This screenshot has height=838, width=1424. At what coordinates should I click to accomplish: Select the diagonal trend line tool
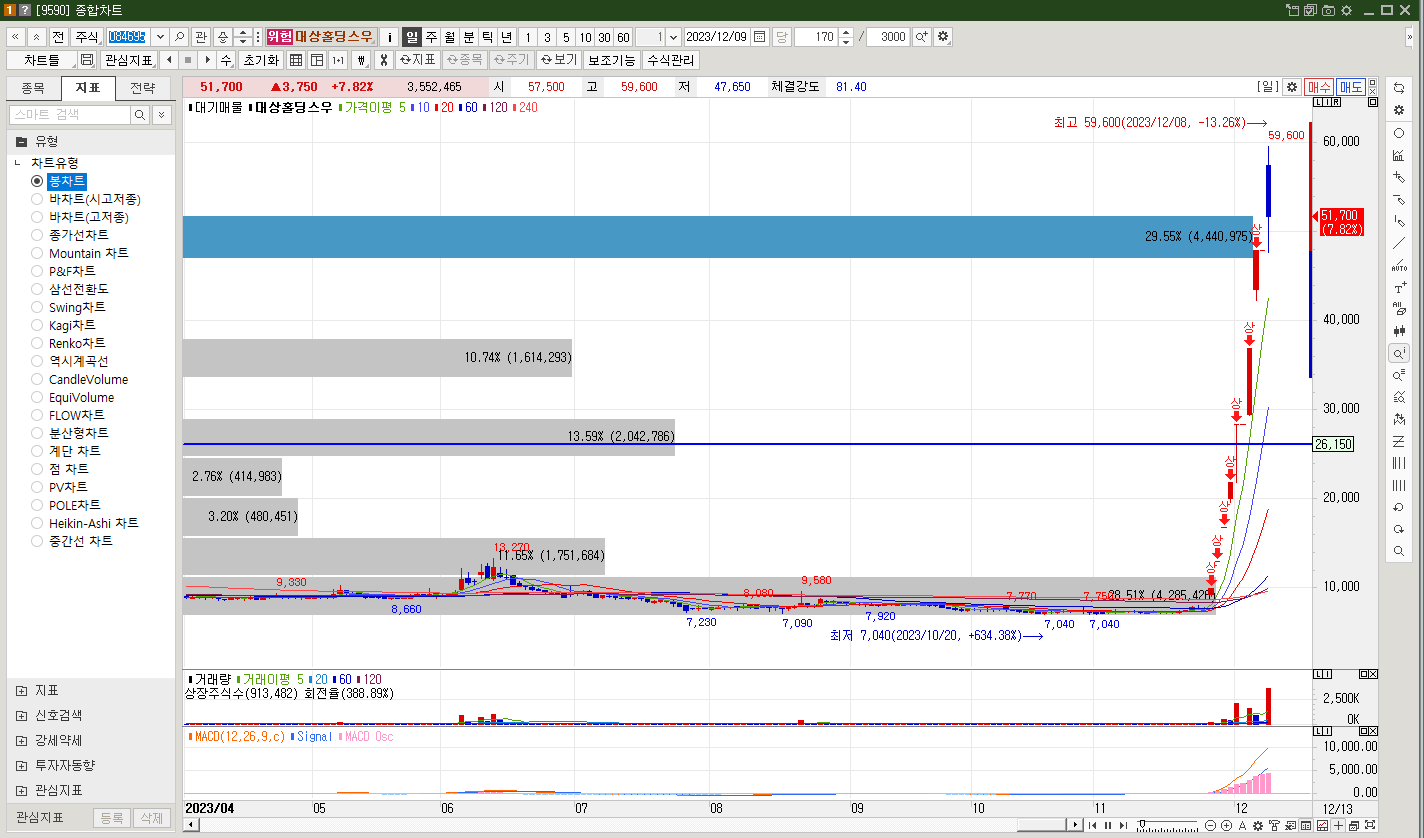click(x=1399, y=243)
